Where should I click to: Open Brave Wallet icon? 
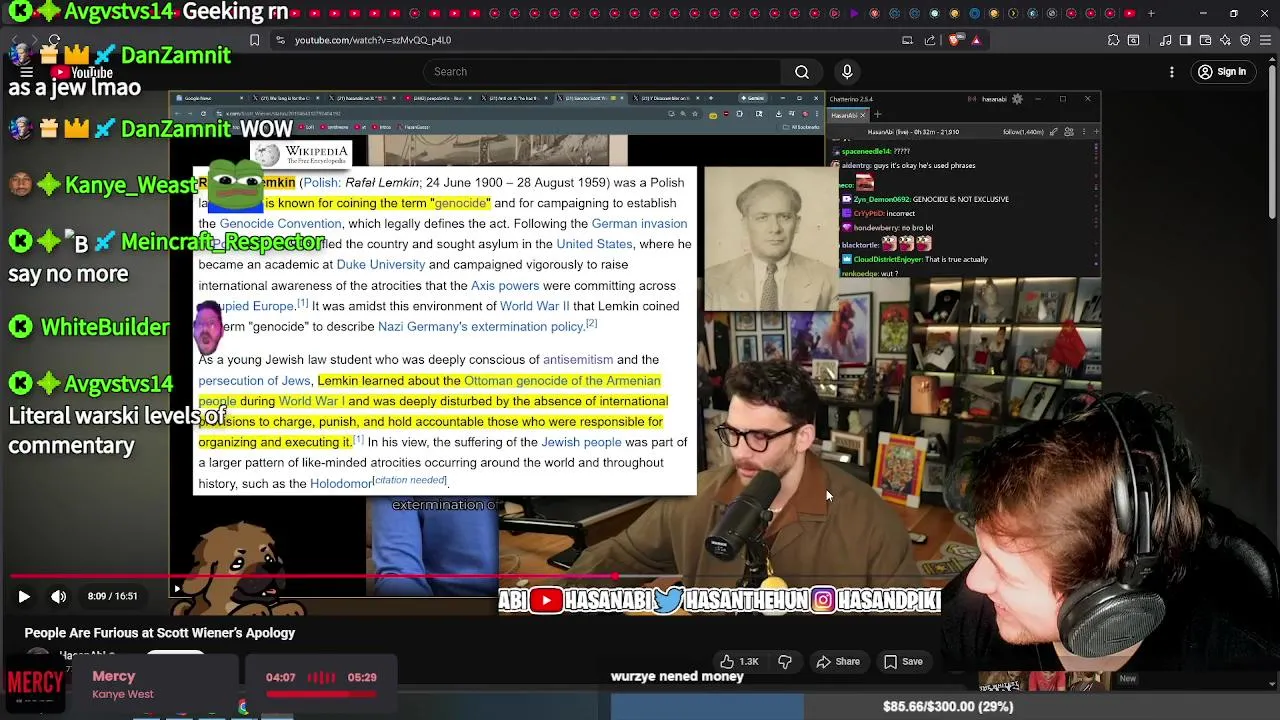(1205, 40)
